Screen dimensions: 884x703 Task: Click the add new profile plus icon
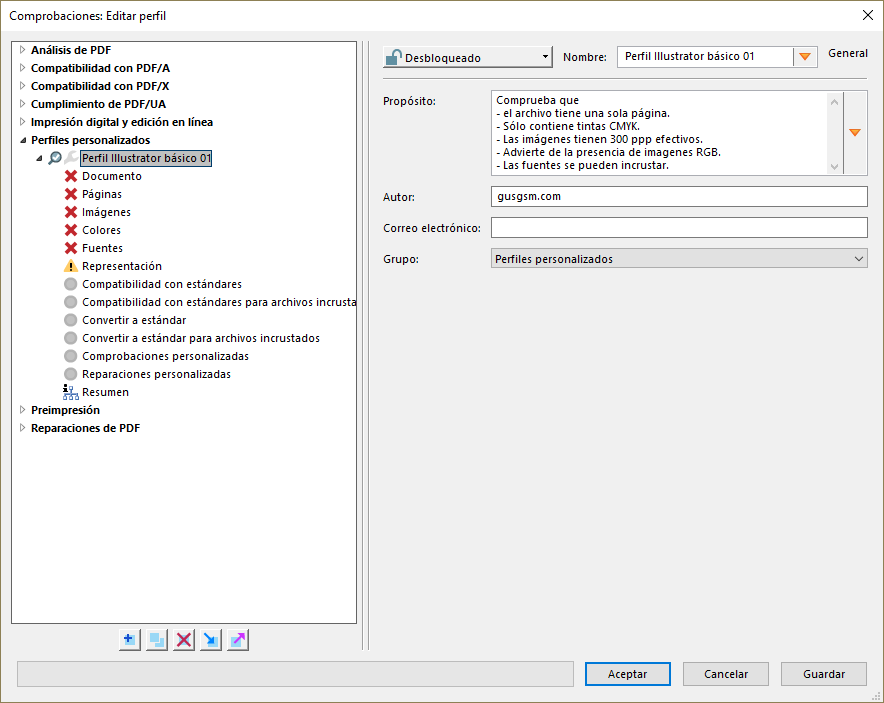coord(130,640)
